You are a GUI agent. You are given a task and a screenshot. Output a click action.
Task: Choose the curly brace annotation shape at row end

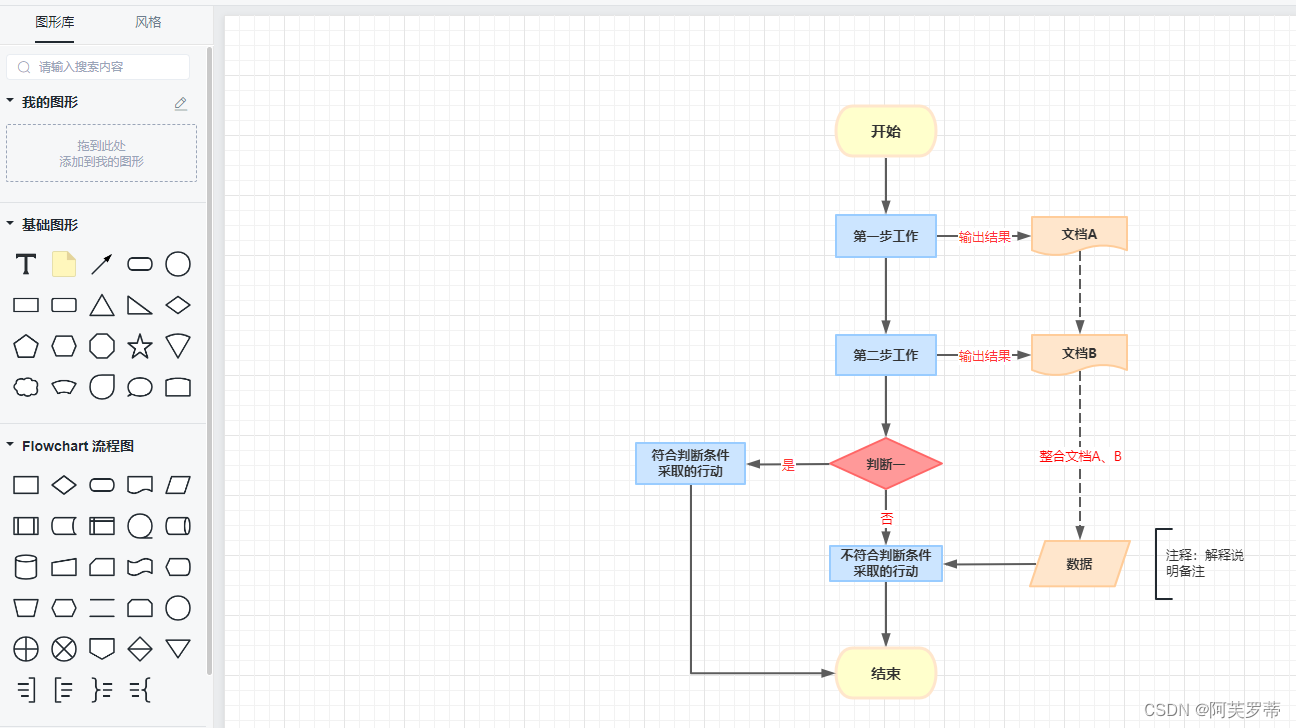pyautogui.click(x=140, y=690)
